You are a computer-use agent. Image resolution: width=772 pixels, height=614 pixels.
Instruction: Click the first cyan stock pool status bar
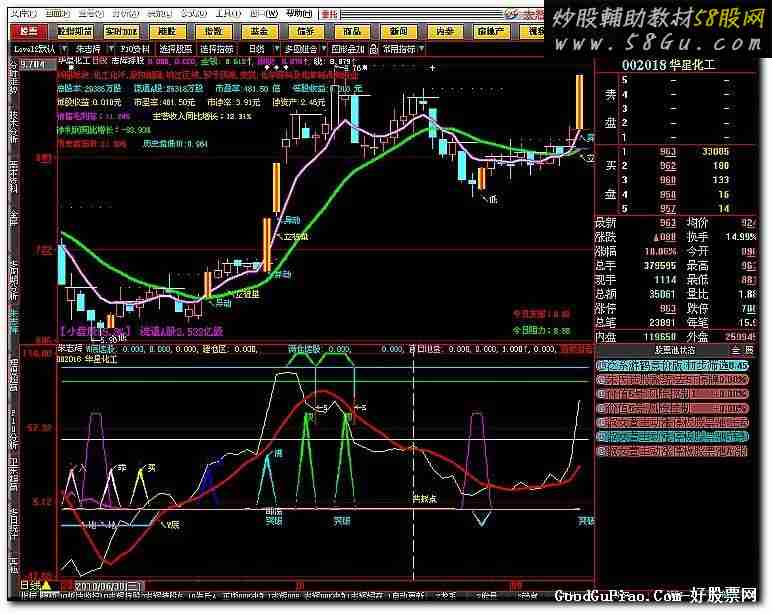click(673, 365)
